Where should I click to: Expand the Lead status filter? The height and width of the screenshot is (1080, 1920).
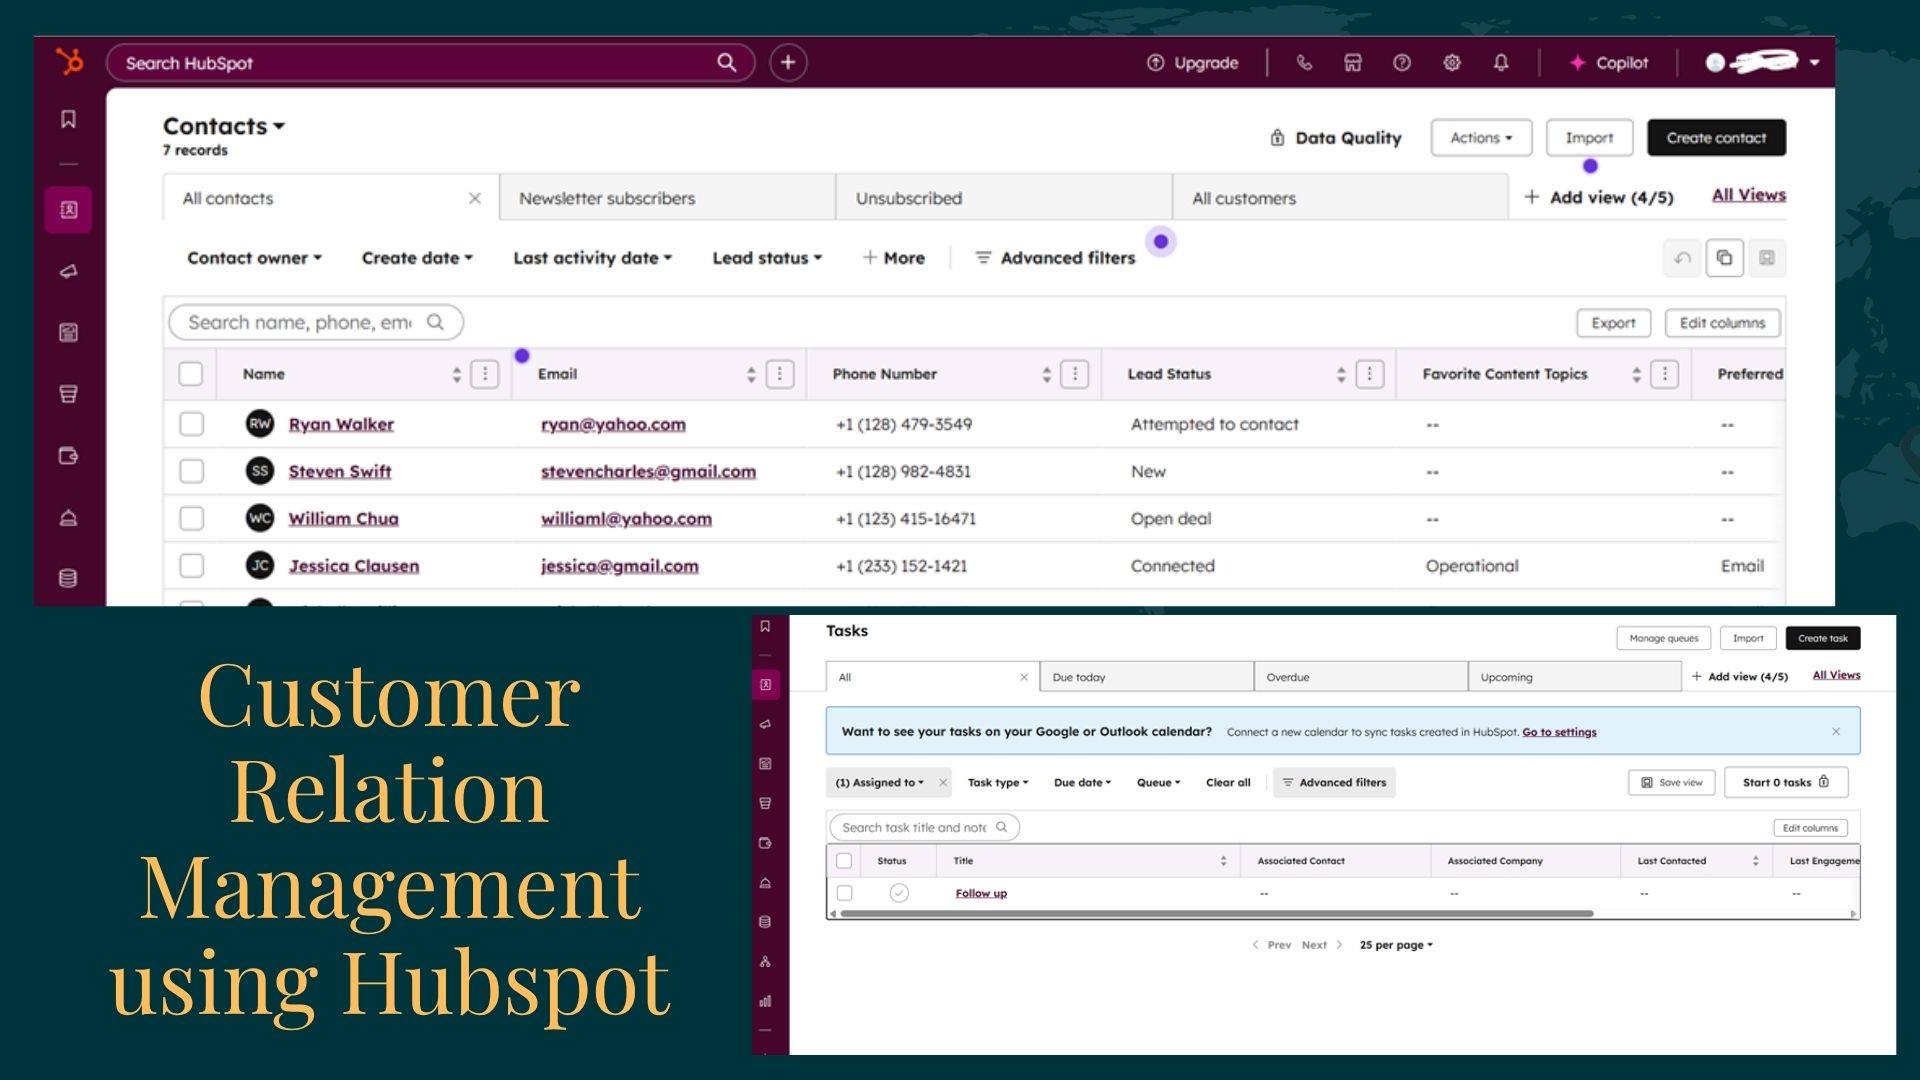(767, 258)
